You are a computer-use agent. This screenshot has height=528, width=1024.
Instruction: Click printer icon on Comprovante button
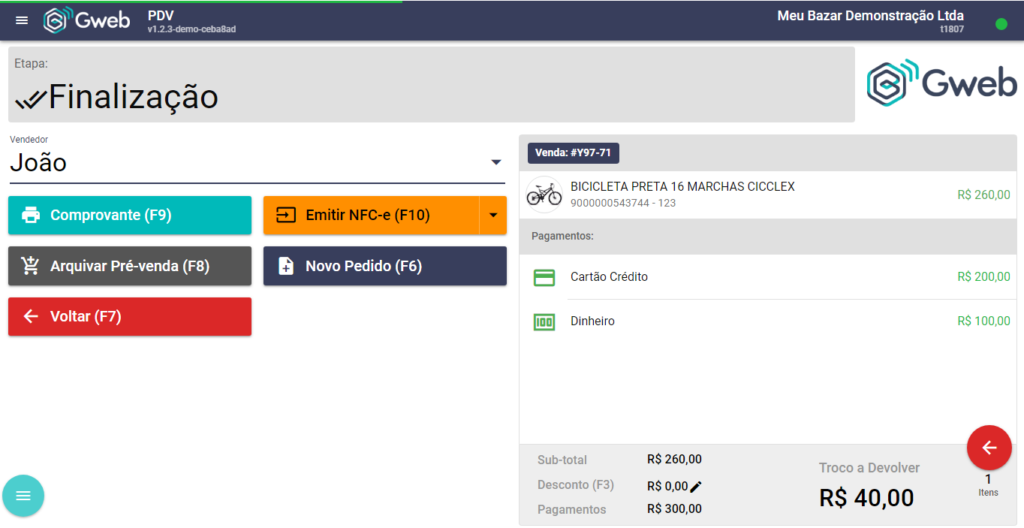[31, 215]
